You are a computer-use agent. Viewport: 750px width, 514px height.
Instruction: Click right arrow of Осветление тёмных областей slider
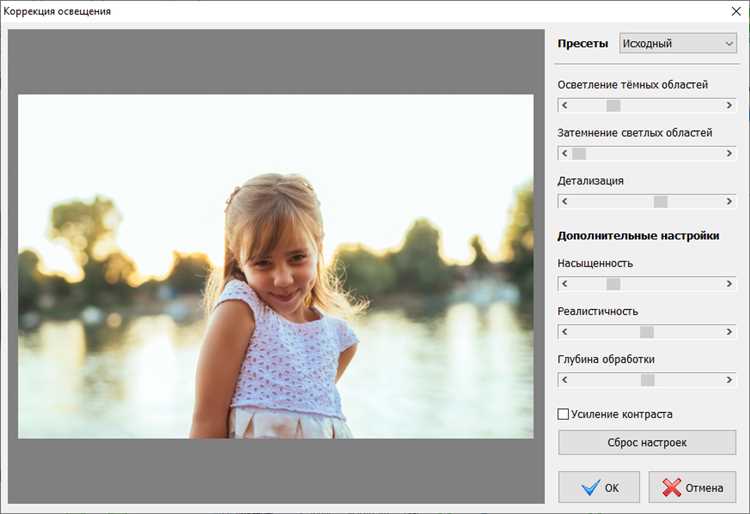(729, 105)
